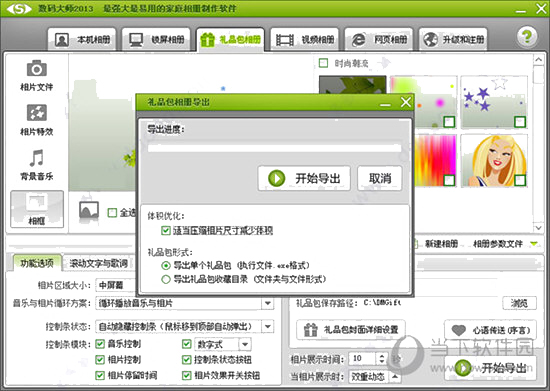Click frame list scrollbar down arrow

point(538,228)
